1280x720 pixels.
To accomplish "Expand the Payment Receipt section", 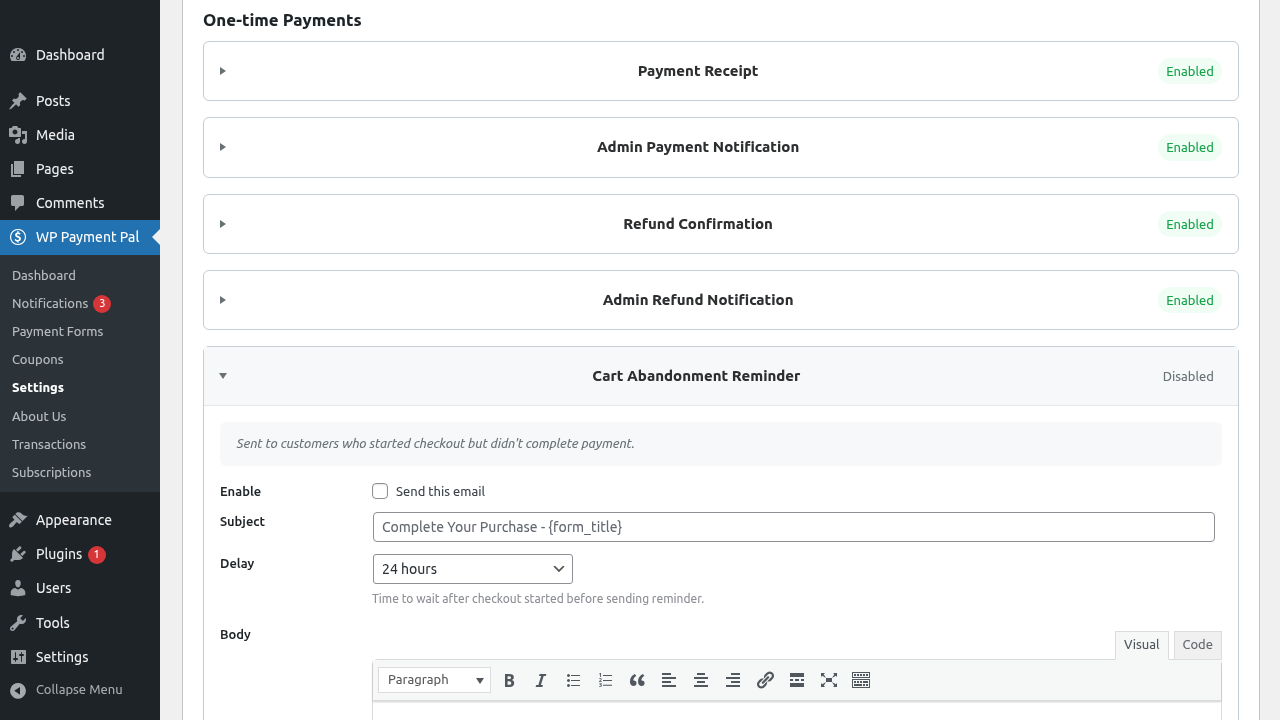I will tap(697, 71).
